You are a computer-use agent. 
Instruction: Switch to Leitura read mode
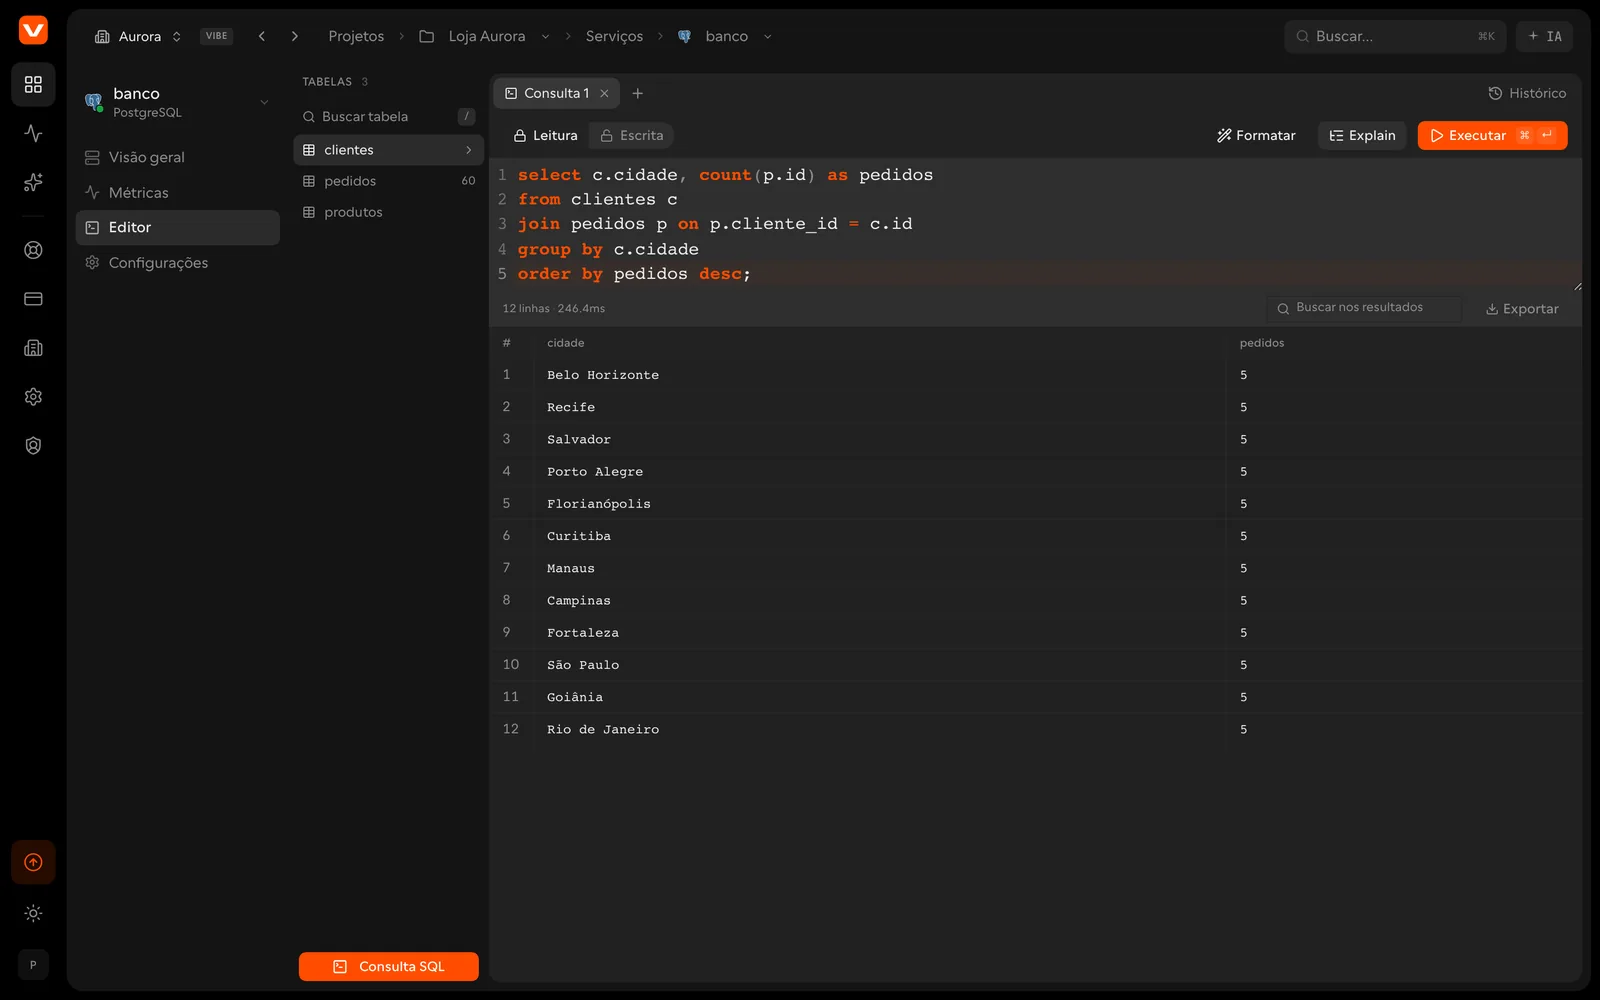click(x=545, y=135)
